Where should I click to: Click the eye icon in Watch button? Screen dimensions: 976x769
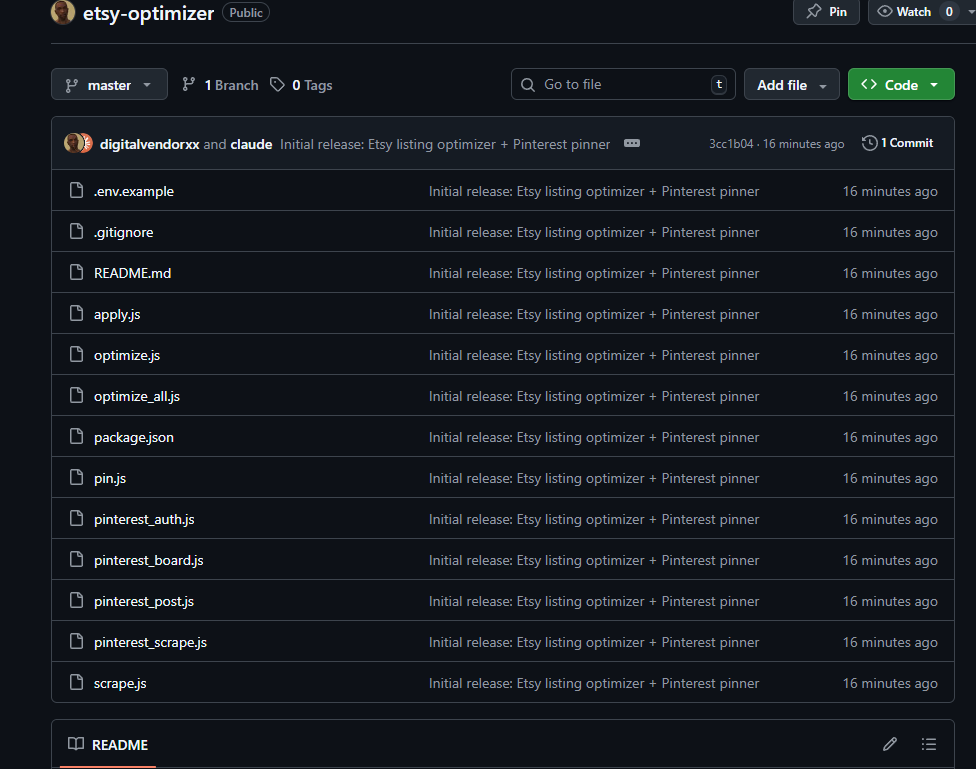pos(884,11)
